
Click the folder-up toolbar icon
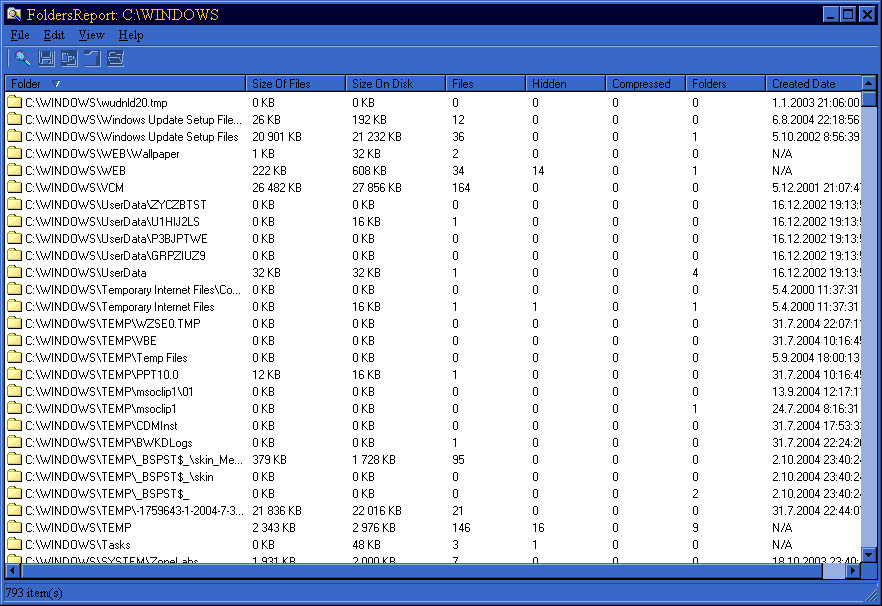(x=92, y=58)
